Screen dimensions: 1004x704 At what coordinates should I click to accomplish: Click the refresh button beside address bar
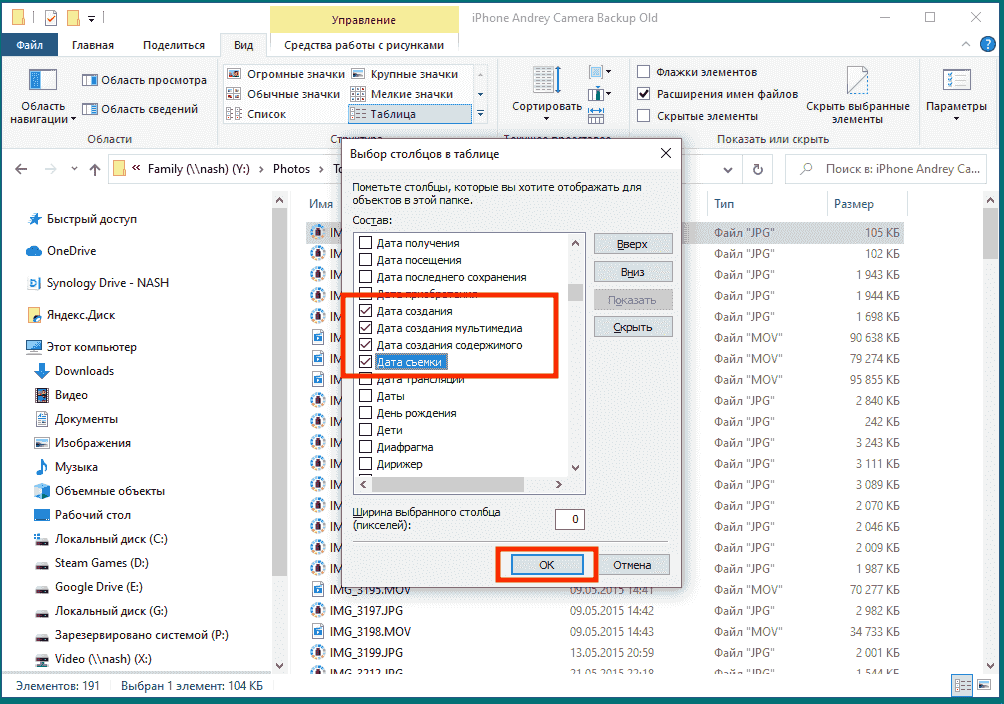click(757, 169)
